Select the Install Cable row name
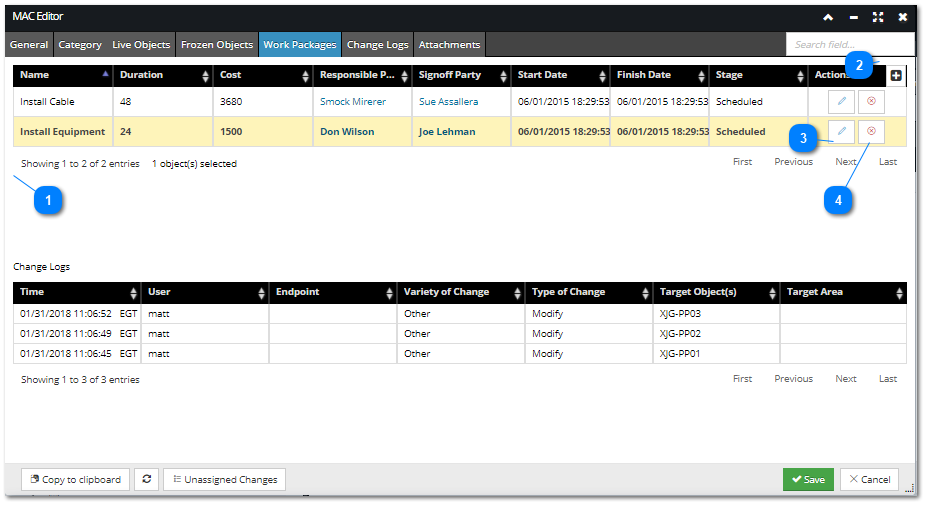The image size is (926, 505). pos(47,102)
